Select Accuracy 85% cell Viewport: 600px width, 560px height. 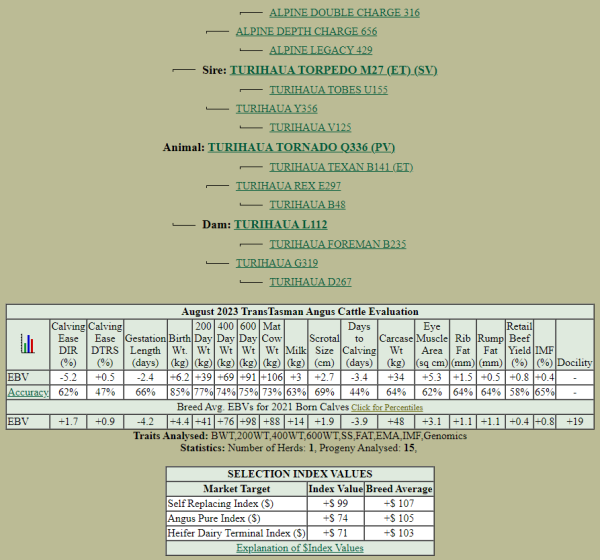point(179,392)
